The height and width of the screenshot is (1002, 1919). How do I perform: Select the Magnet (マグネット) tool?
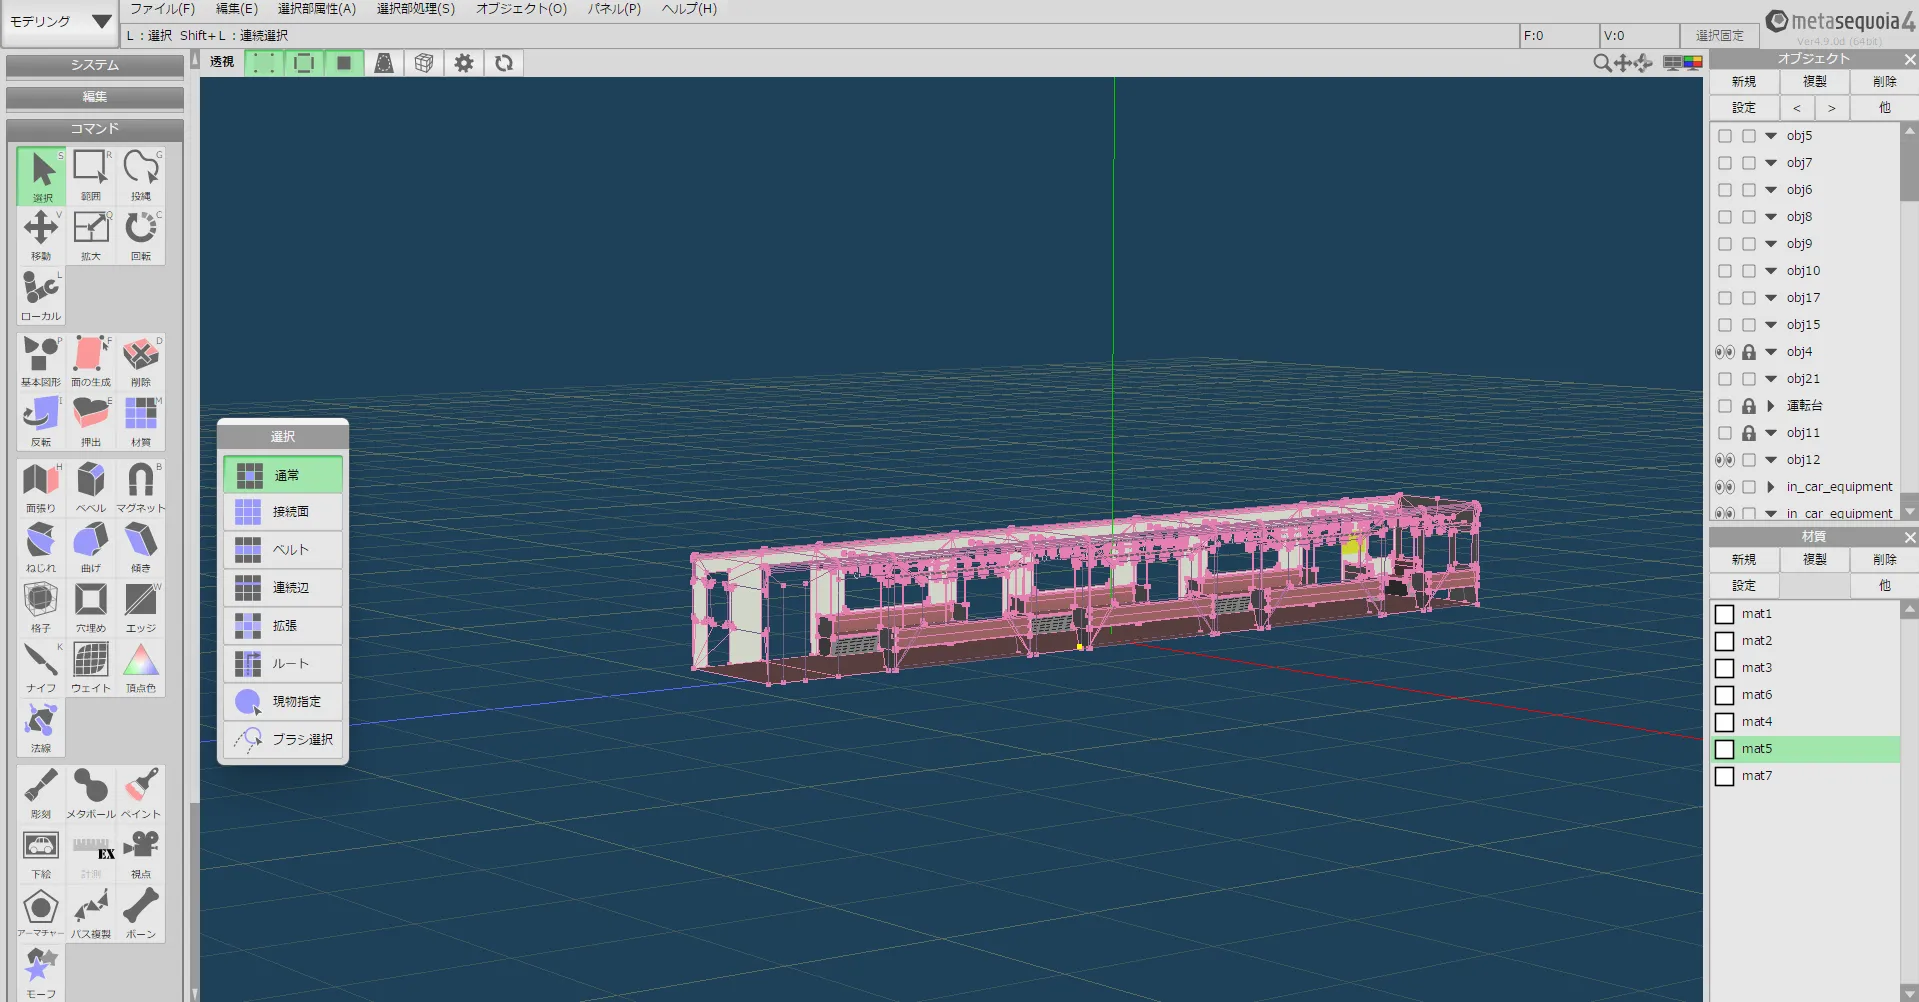pos(141,485)
